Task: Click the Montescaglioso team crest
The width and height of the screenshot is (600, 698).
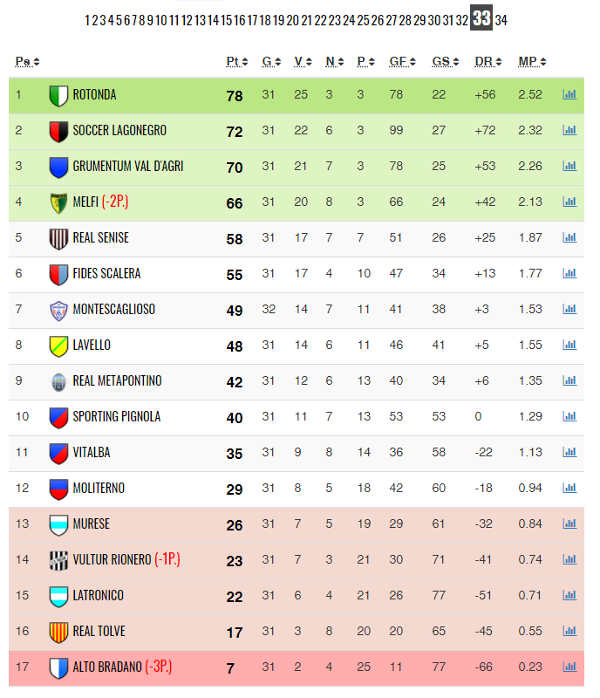Action: [x=58, y=310]
